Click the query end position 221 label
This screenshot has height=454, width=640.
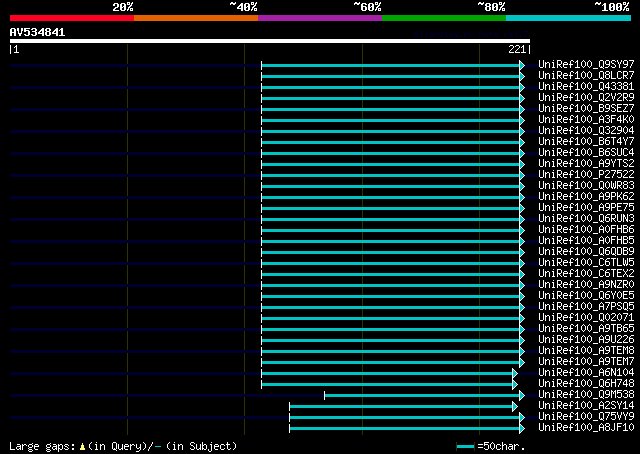coord(517,49)
